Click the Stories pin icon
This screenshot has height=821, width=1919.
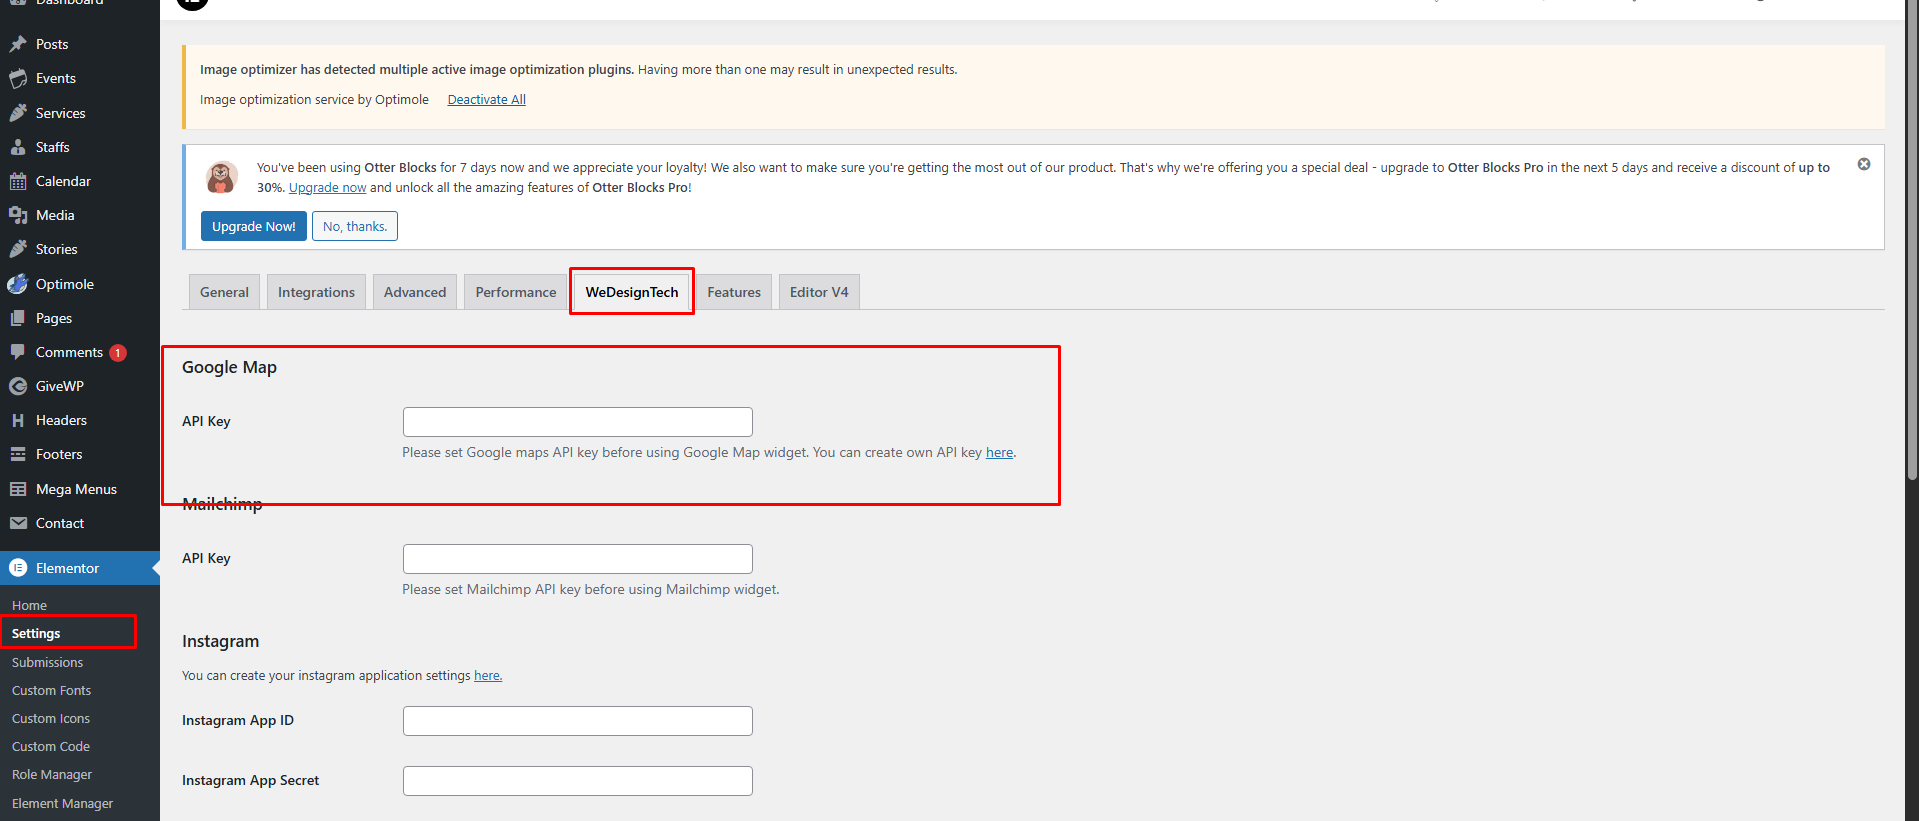[18, 249]
